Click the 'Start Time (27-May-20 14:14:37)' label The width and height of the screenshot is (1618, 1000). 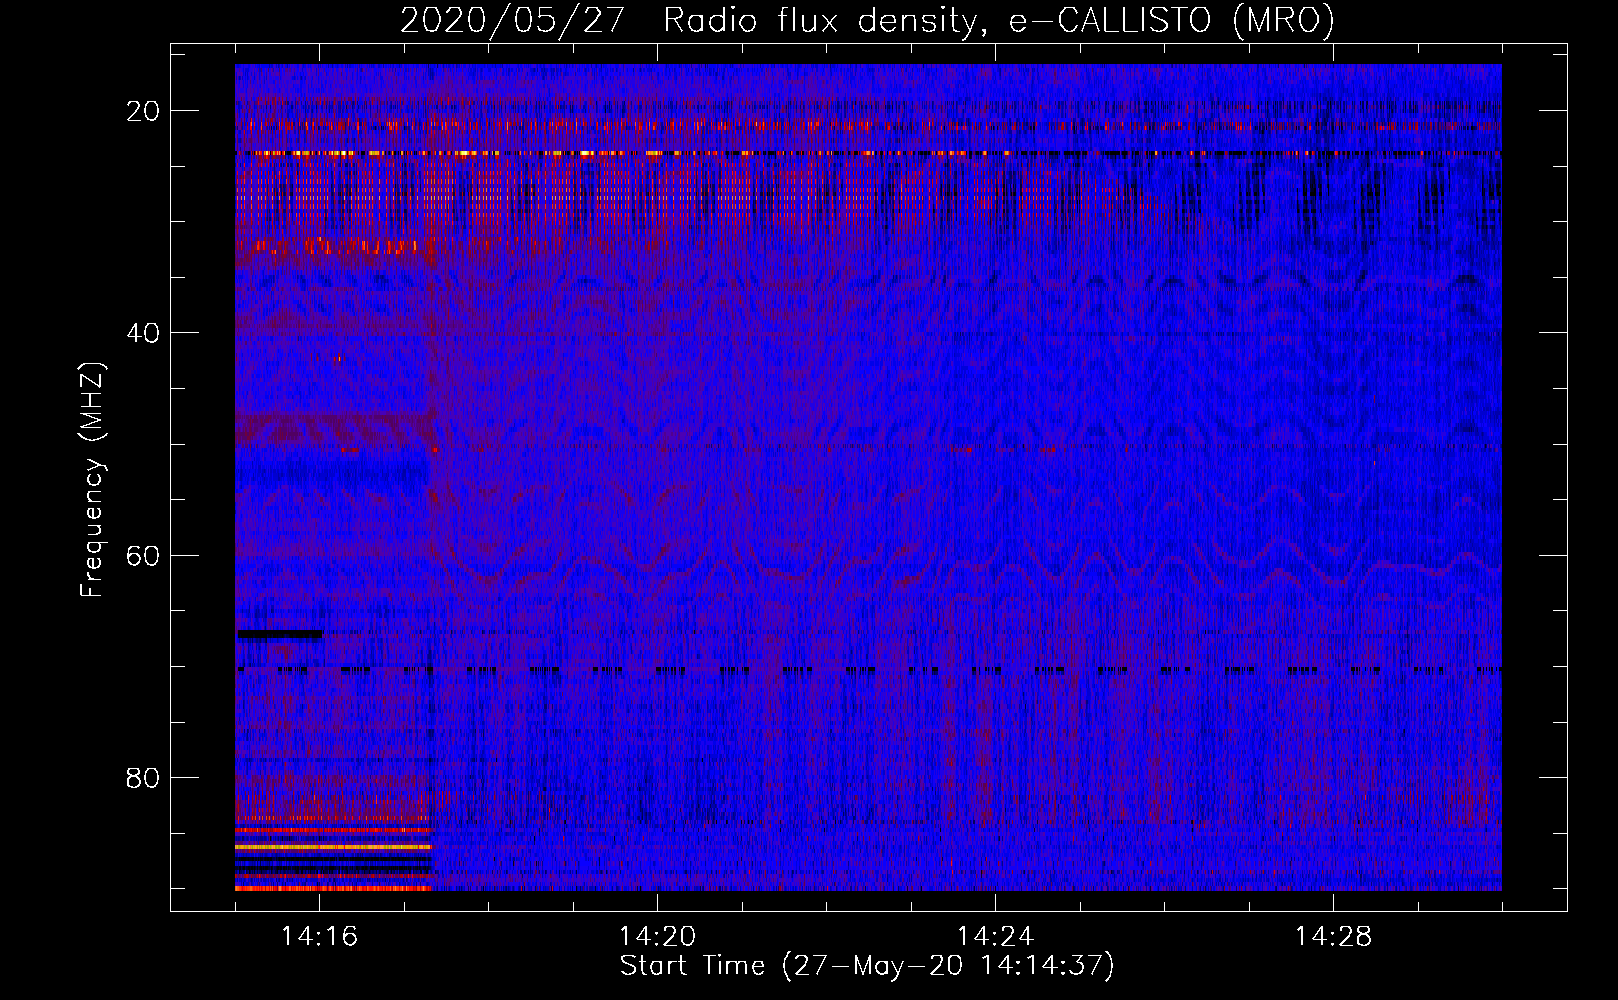coord(867,966)
